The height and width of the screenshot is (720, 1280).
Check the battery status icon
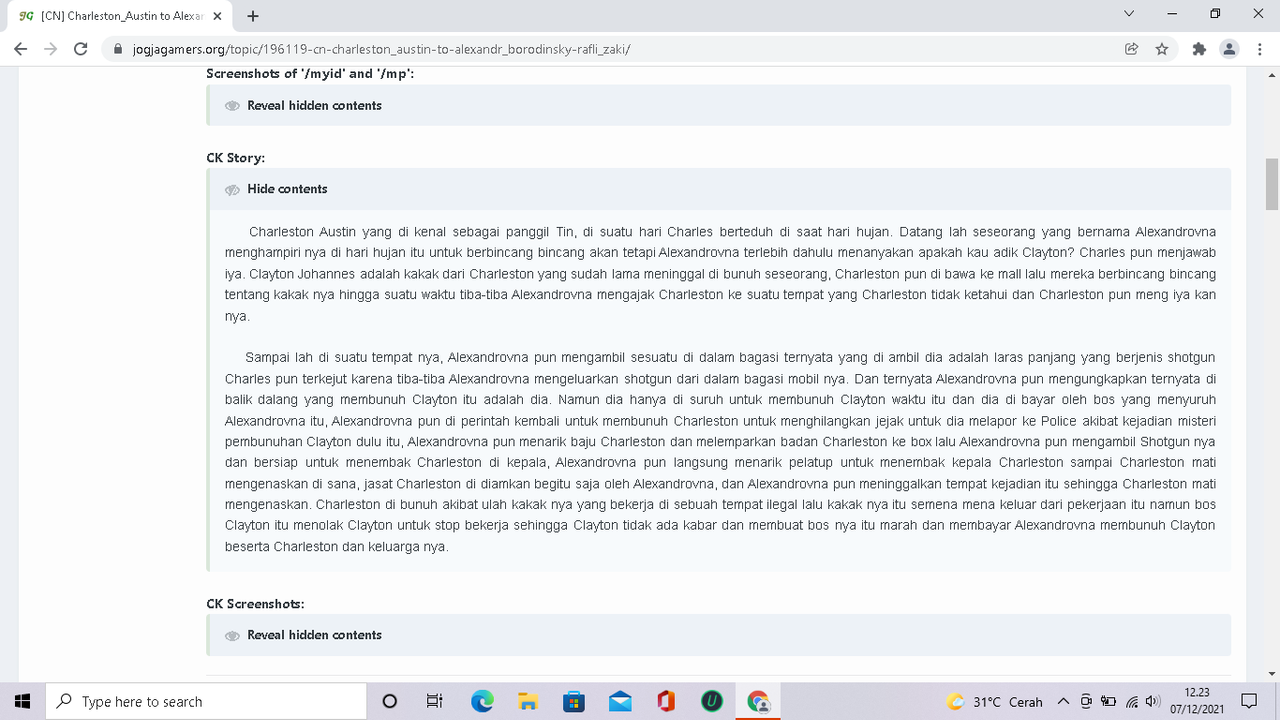point(1108,701)
